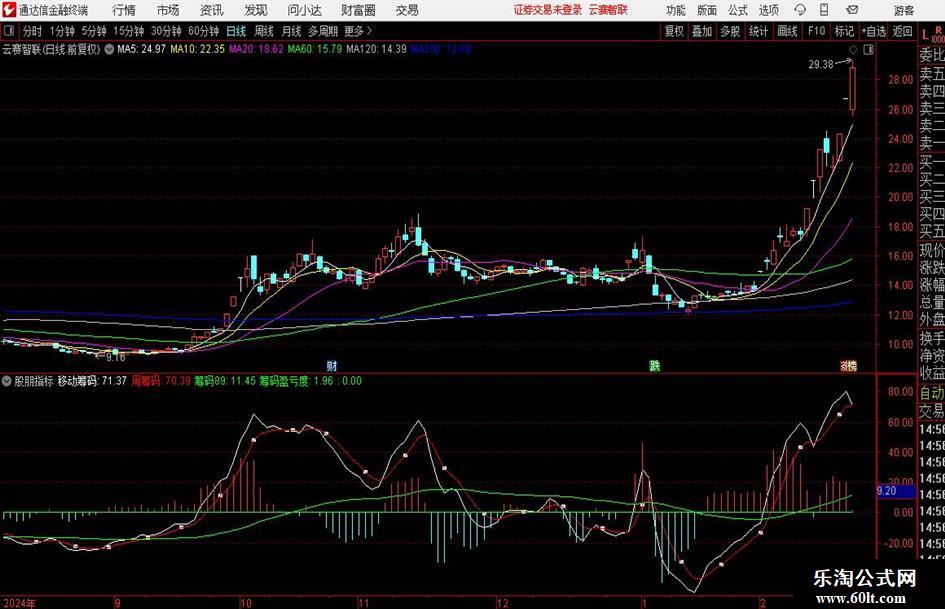The image size is (945, 609).
Task: Click the MA20: 18.62 indicator label
Action: coord(256,49)
